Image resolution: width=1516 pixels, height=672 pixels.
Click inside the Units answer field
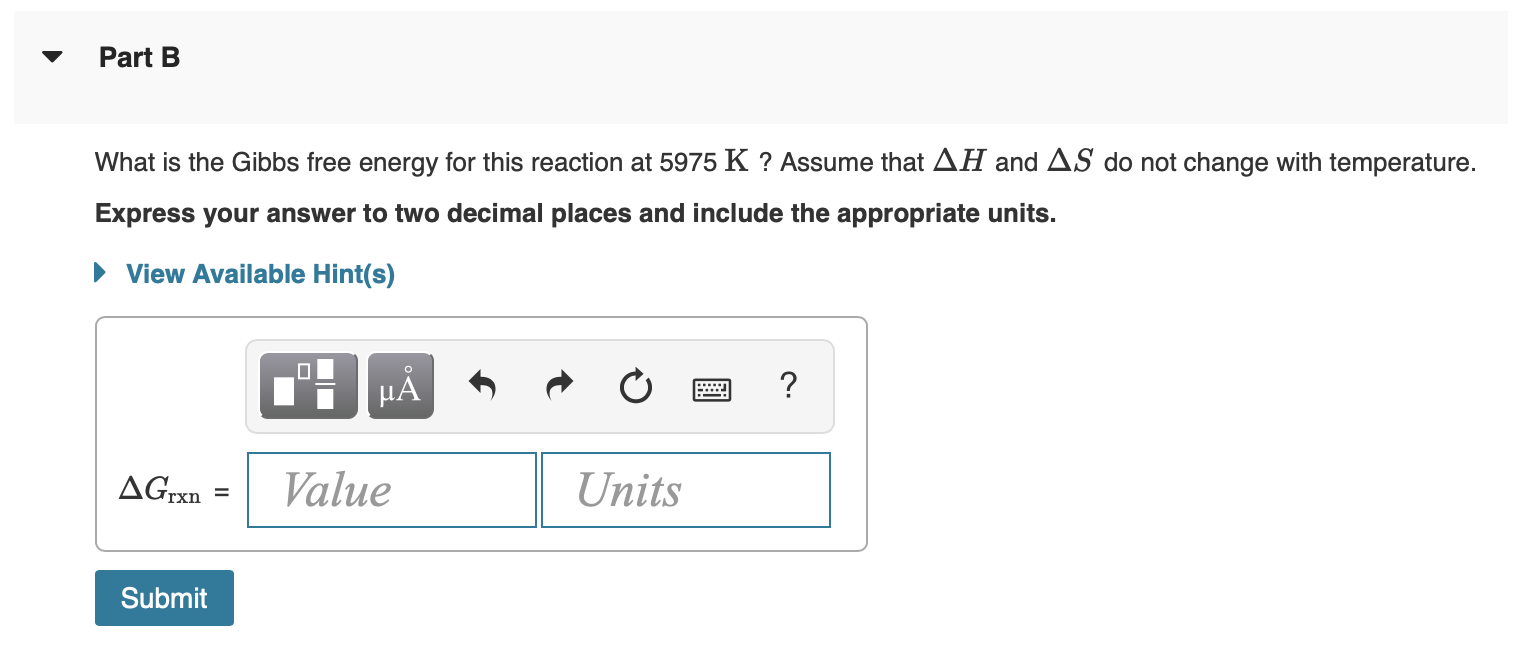(x=685, y=489)
